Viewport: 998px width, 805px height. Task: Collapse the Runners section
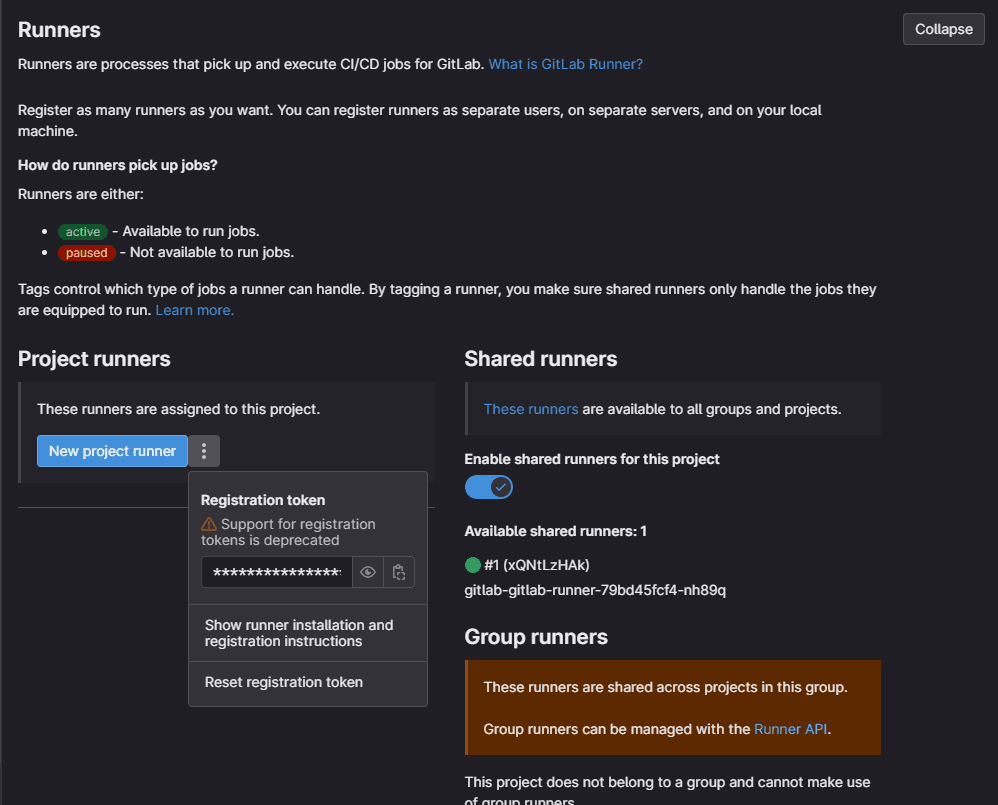pos(943,29)
